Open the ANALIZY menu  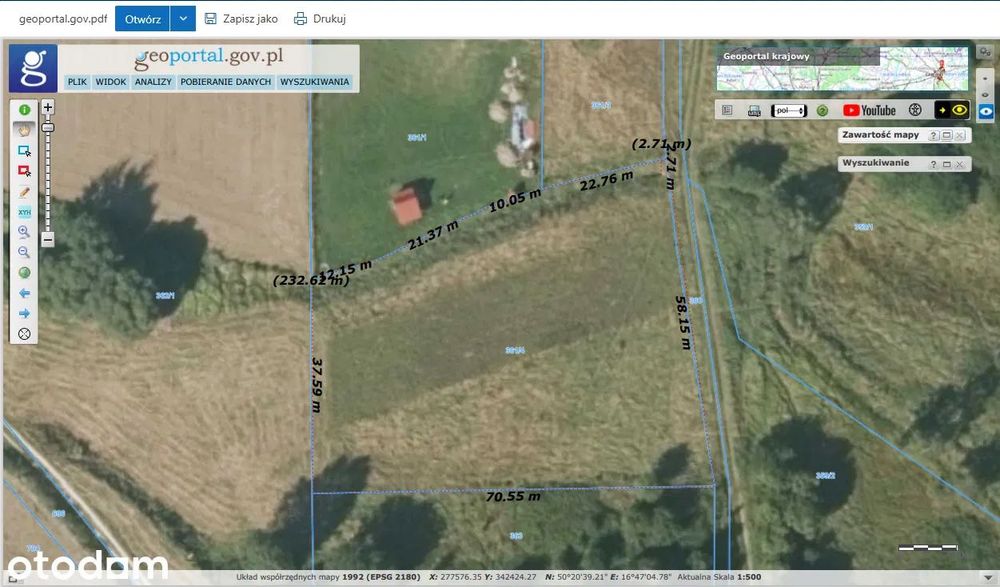point(153,82)
